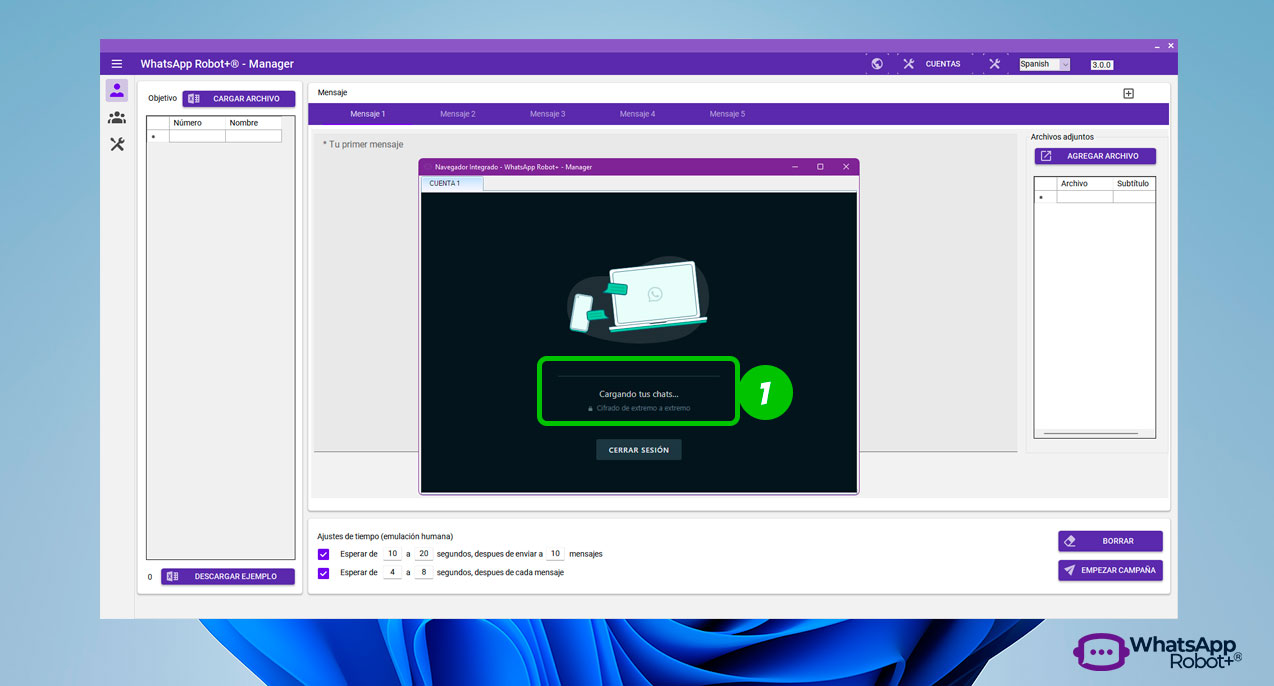The width and height of the screenshot is (1274, 686).
Task: Click the 8 seconds maximum field
Action: [424, 573]
